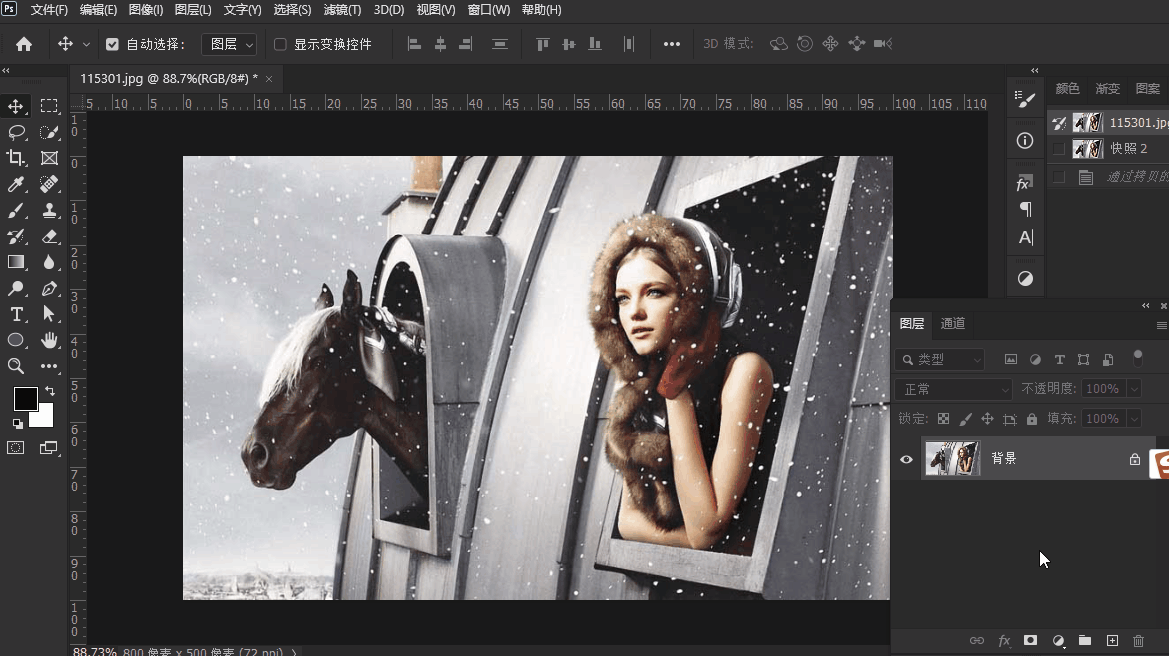Select the Path Selection tool

[x=49, y=315]
